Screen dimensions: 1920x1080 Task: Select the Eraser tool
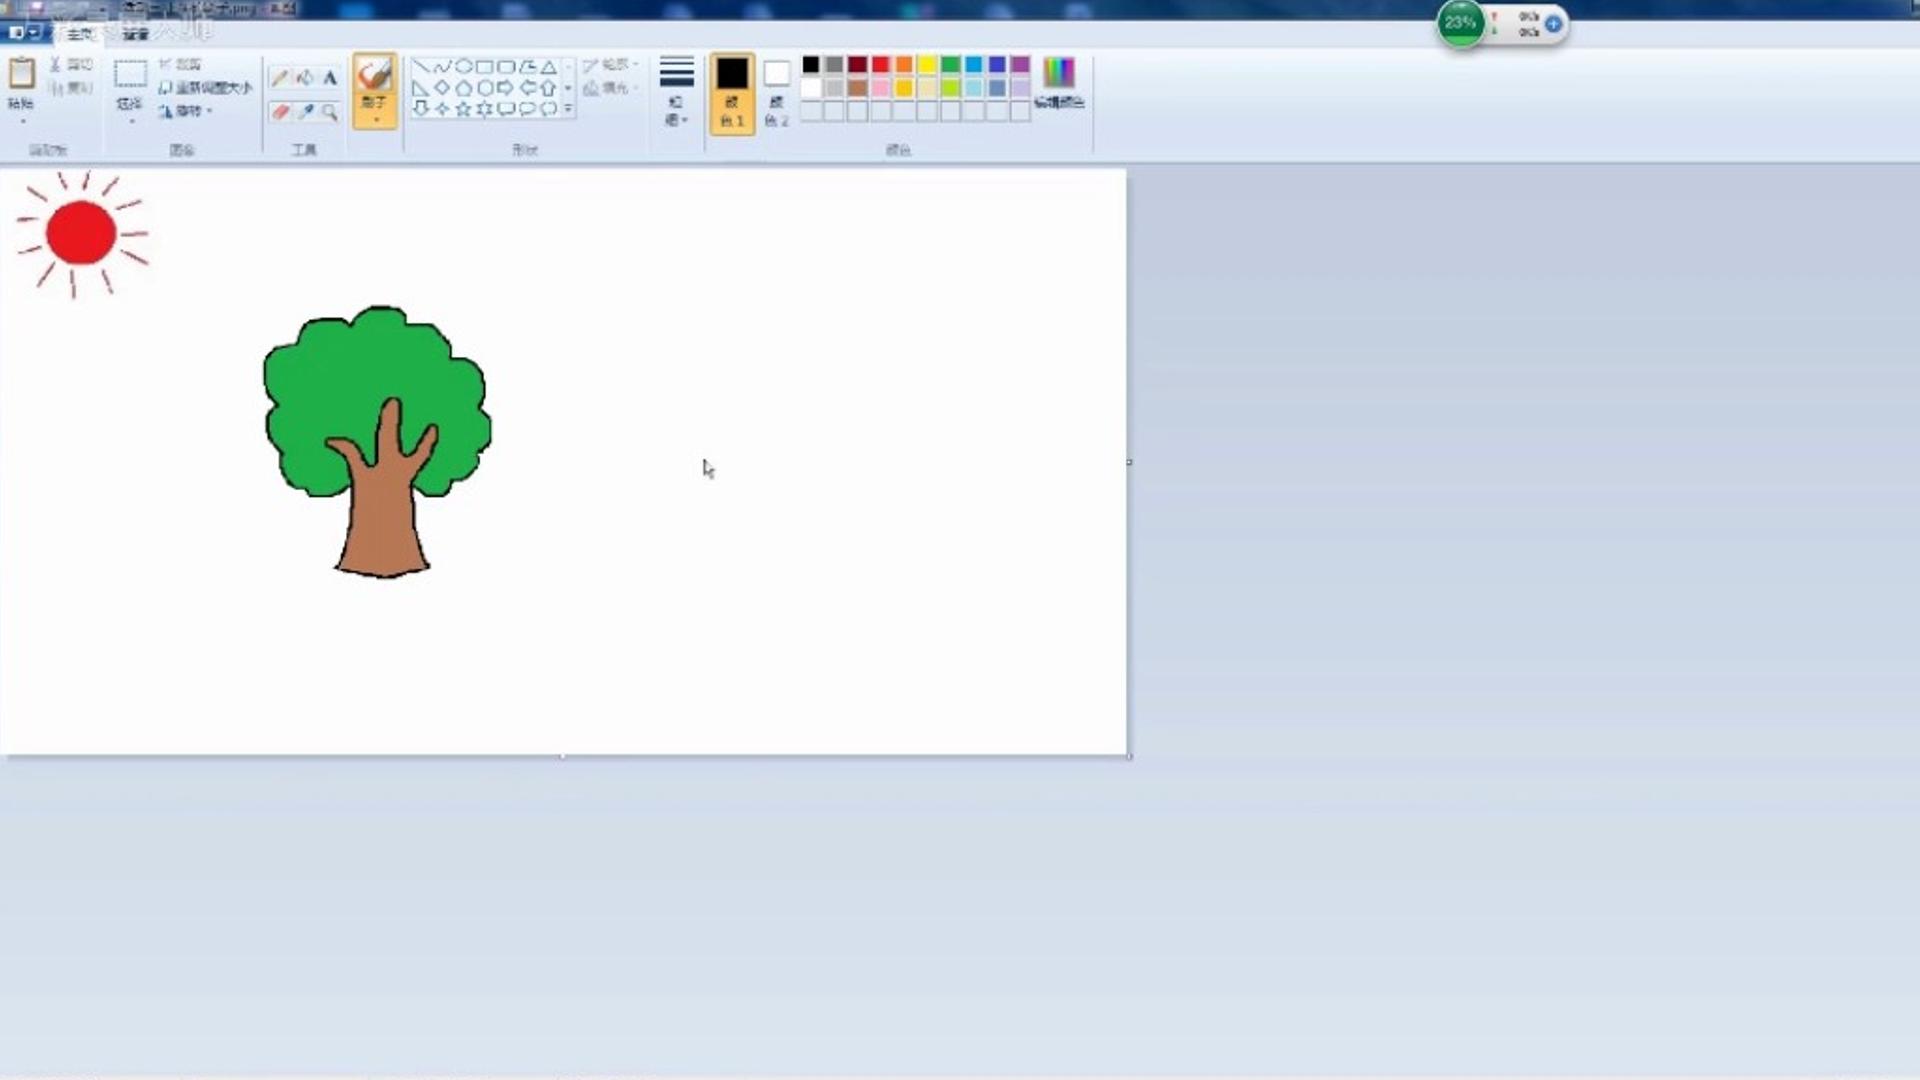[x=280, y=112]
